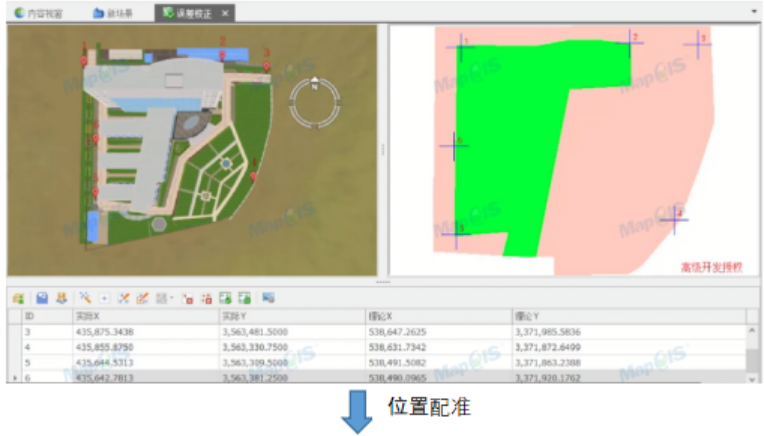The image size is (764, 436).
Task: Select the magic wand tool icon
Action: click(x=85, y=298)
